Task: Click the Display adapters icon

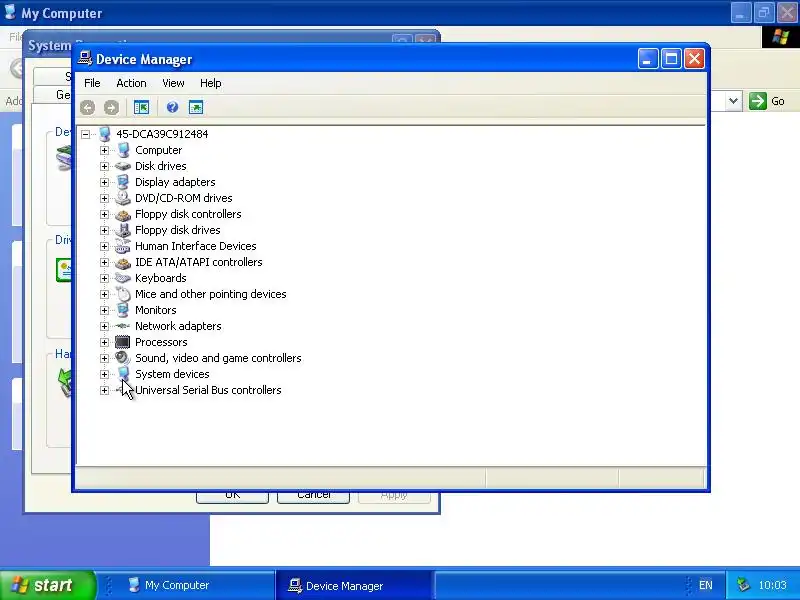Action: tap(123, 182)
